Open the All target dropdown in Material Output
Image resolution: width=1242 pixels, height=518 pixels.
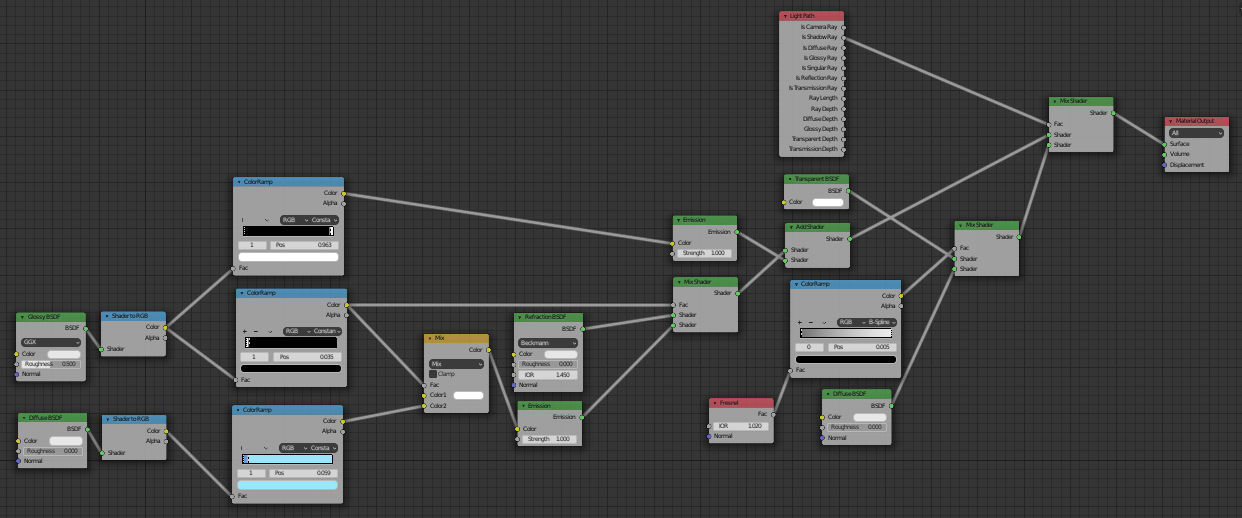click(x=1196, y=132)
